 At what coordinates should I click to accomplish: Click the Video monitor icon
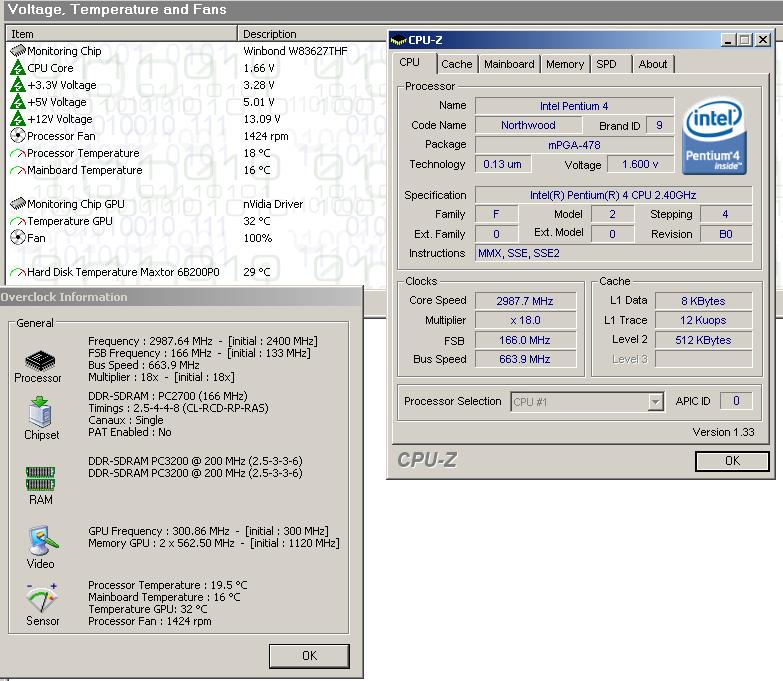click(42, 540)
